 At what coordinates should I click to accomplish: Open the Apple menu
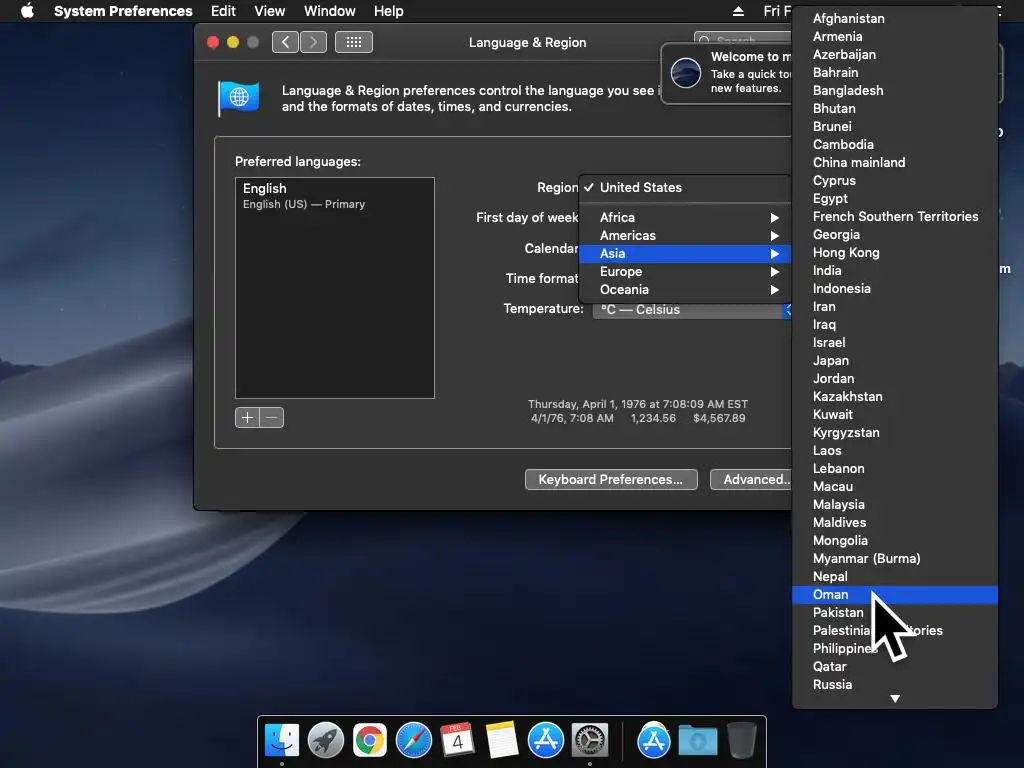click(27, 10)
